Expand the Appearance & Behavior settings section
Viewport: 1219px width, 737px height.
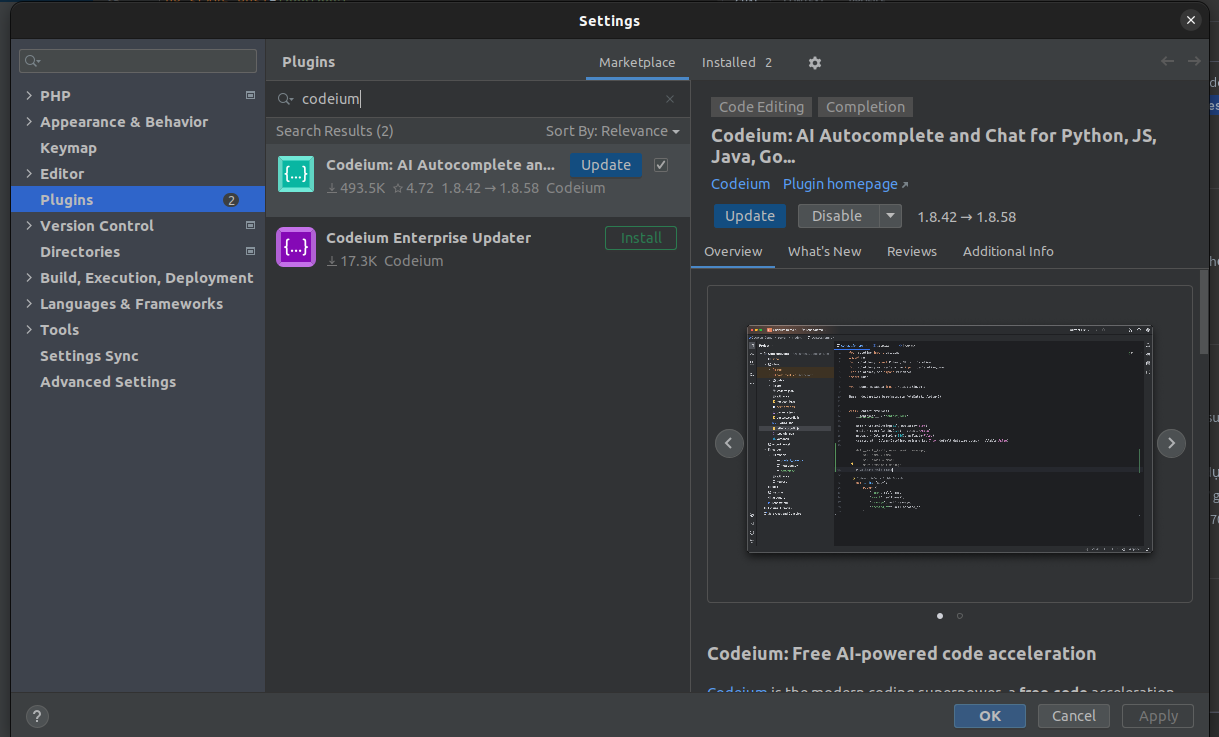(28, 122)
